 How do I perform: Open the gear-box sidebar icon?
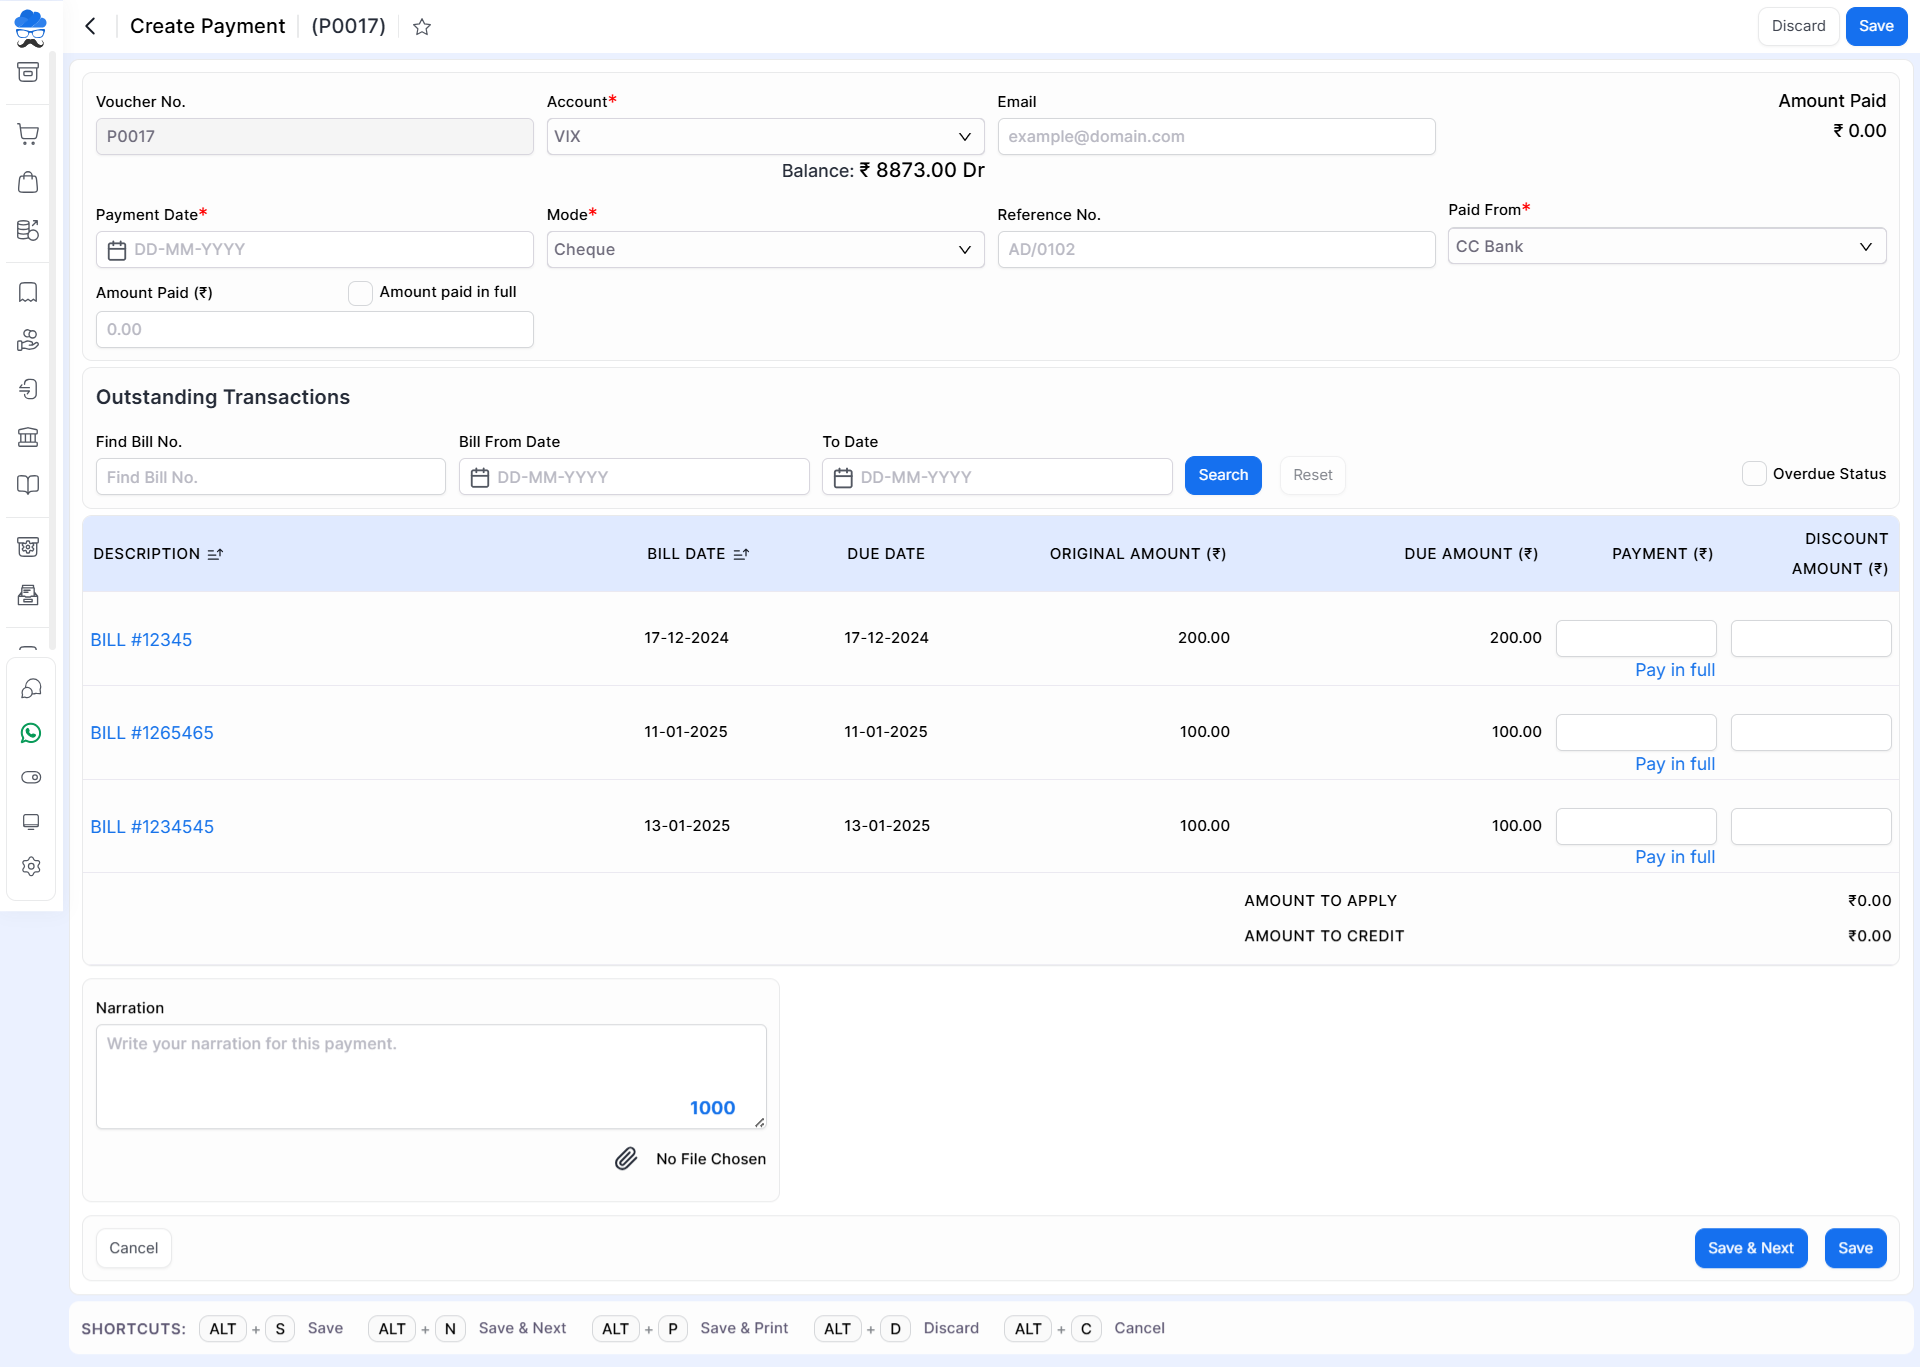[x=28, y=546]
